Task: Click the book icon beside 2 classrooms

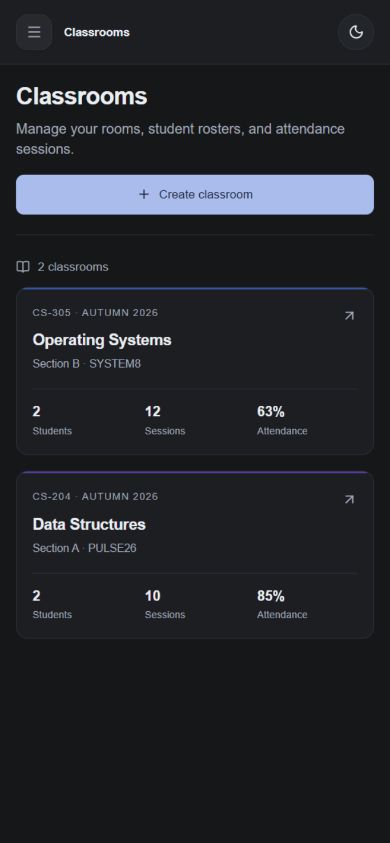Action: (x=23, y=267)
